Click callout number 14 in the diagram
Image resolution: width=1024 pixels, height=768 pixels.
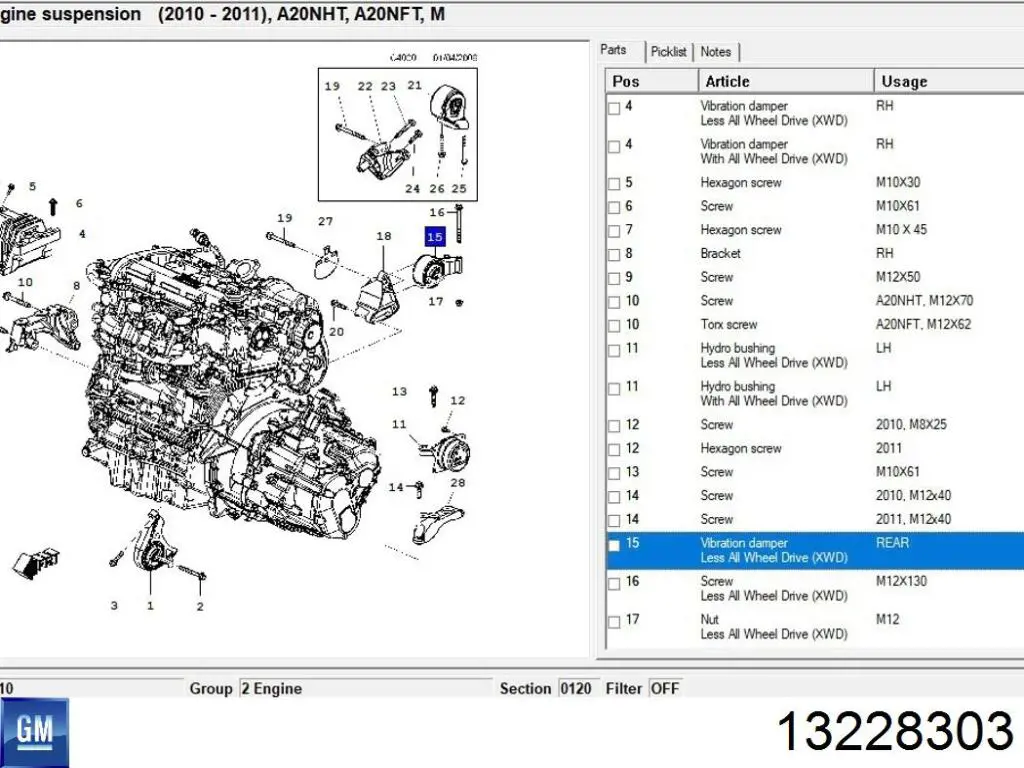(396, 487)
